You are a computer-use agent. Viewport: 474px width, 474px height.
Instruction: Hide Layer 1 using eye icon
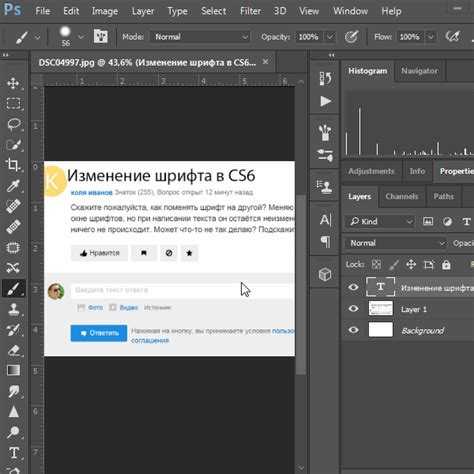click(354, 309)
